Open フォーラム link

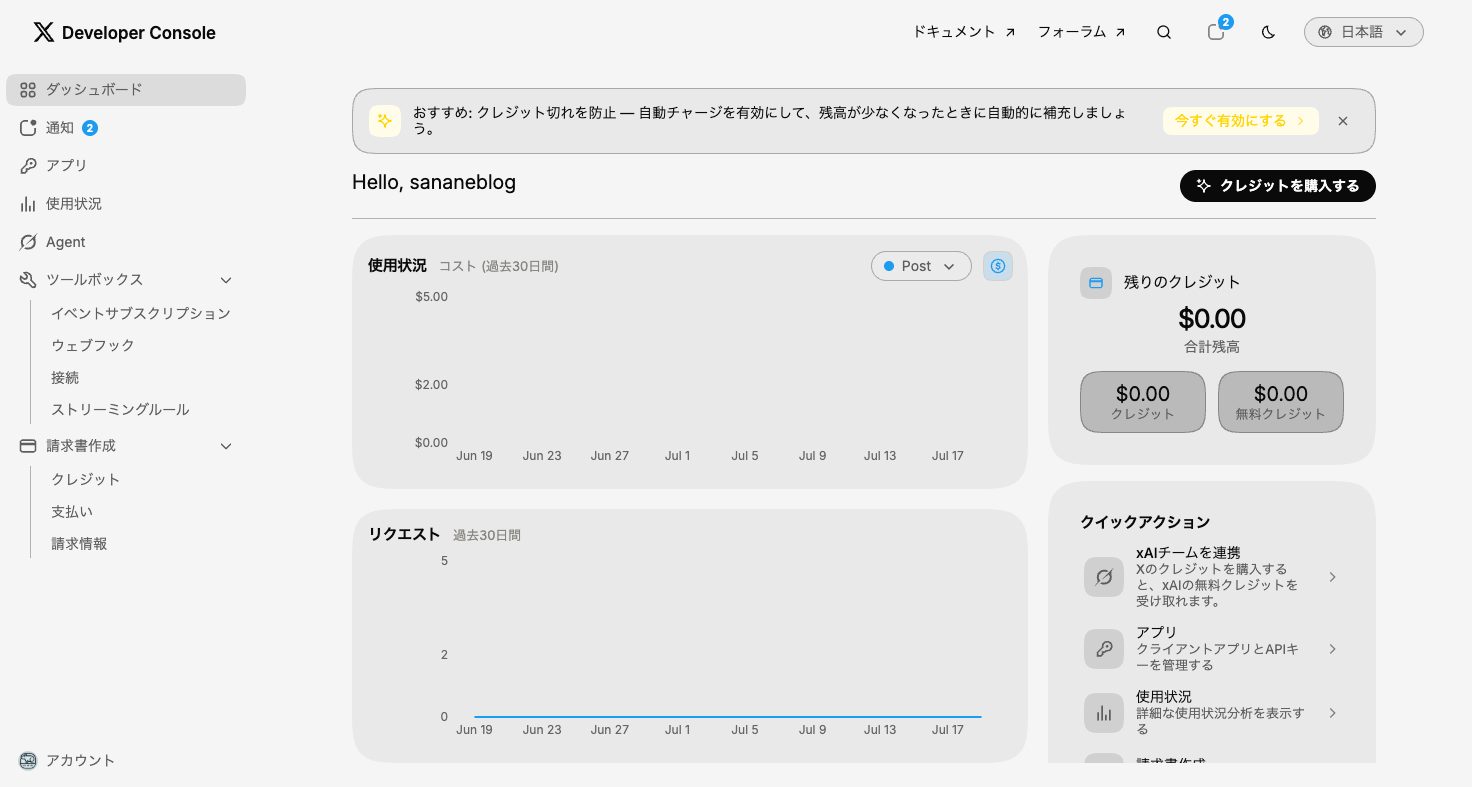click(x=1082, y=32)
